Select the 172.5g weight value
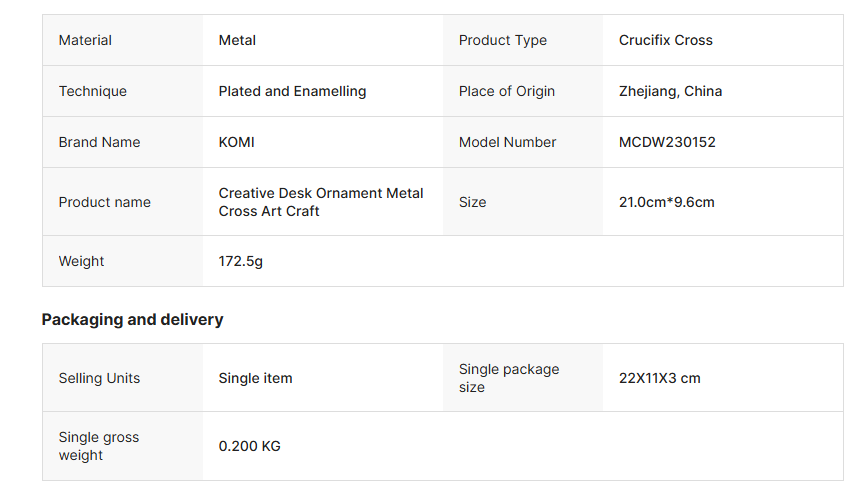 click(240, 261)
